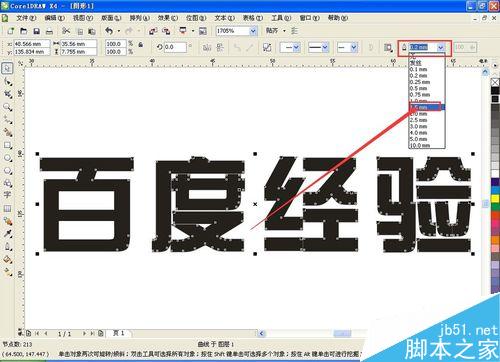
Task: Click the Export icon
Action: coord(166,31)
